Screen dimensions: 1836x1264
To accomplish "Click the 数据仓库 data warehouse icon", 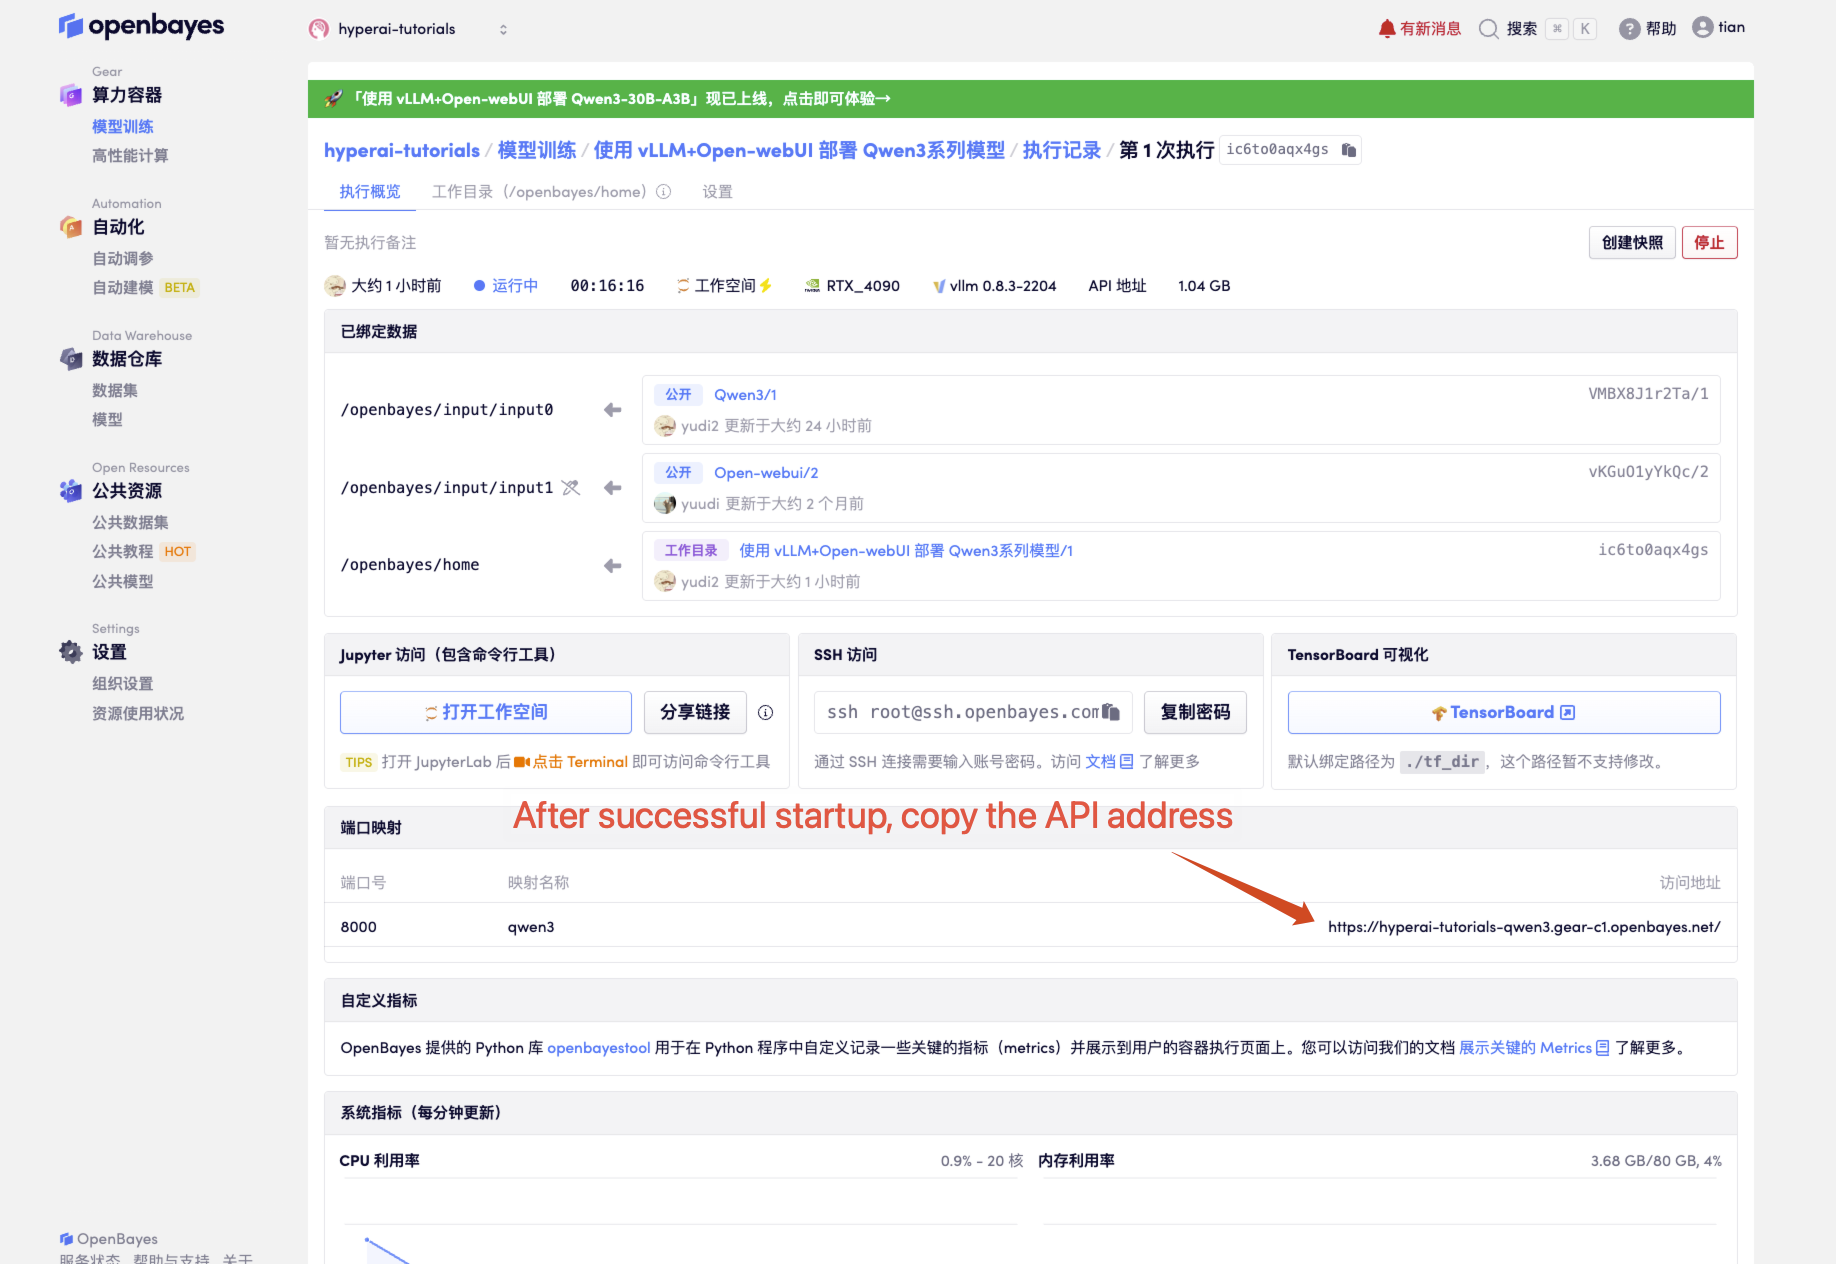I will (70, 358).
